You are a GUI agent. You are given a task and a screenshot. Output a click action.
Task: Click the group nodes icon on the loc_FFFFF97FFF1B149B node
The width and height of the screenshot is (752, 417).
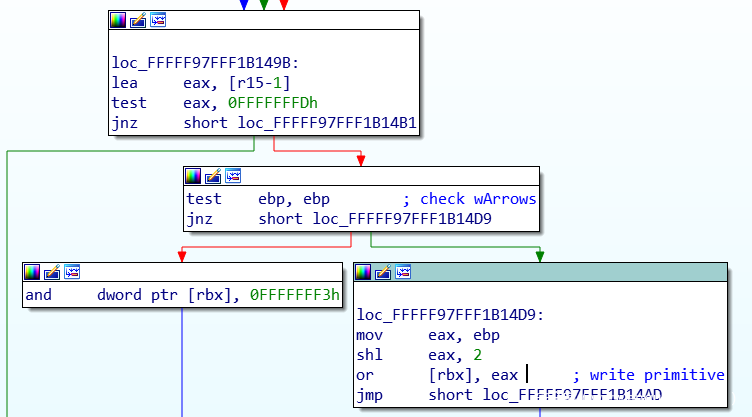coord(158,20)
